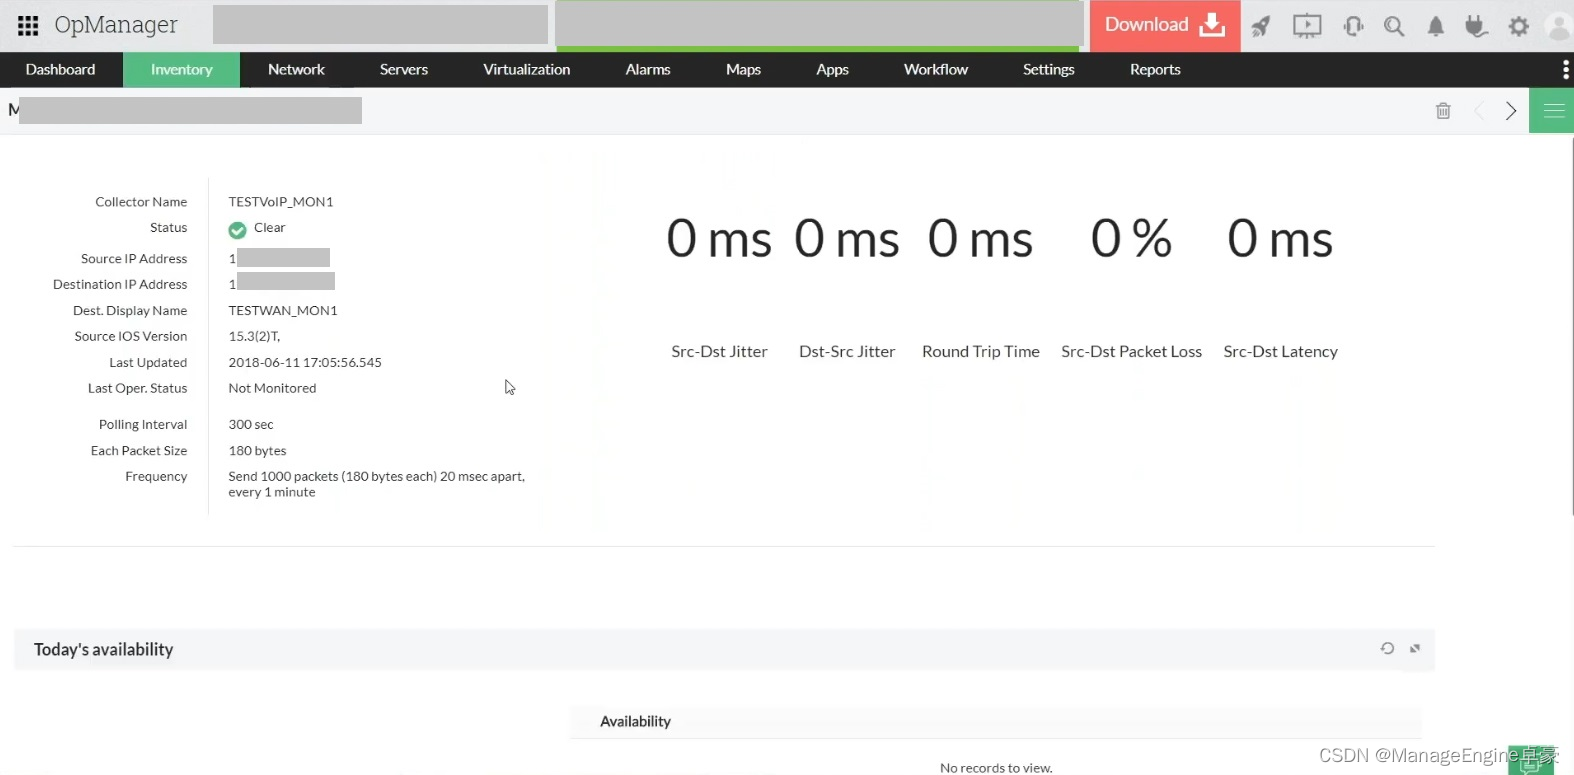The width and height of the screenshot is (1574, 775).
Task: Click the green Clear status icon
Action: pyautogui.click(x=237, y=230)
